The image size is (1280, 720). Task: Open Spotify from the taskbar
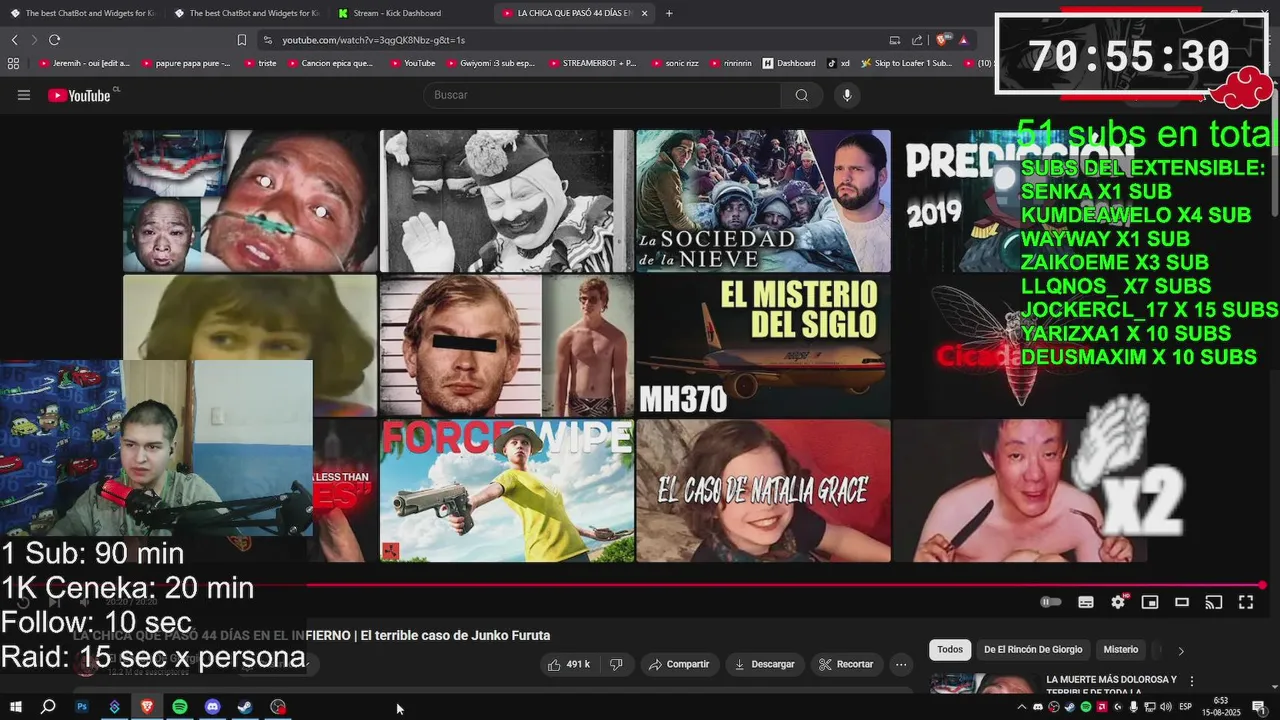[x=180, y=706]
